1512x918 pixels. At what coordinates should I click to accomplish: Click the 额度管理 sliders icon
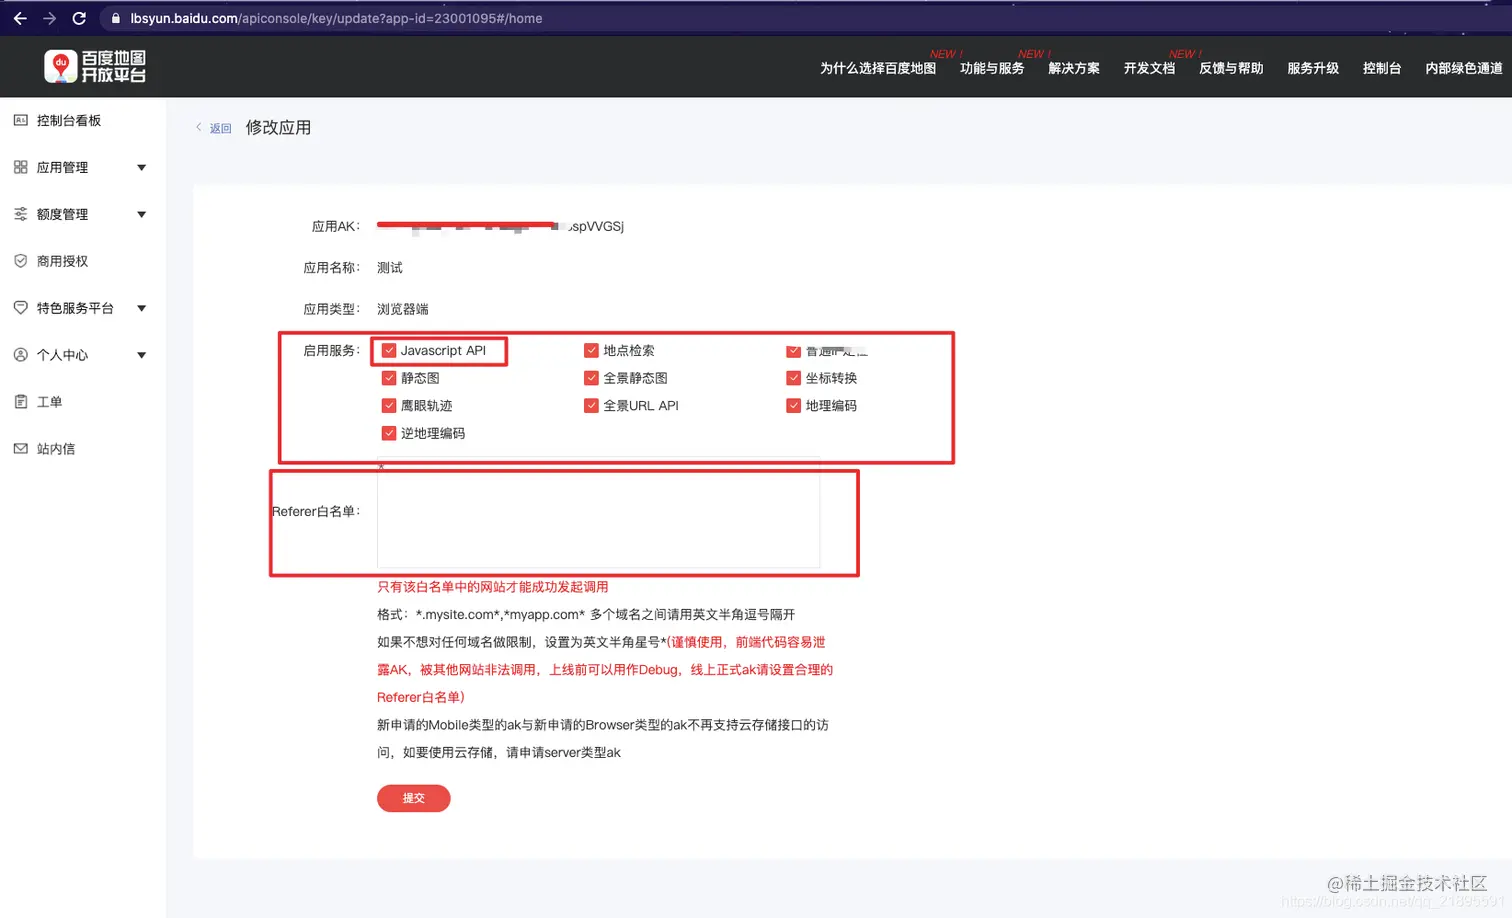coord(21,214)
